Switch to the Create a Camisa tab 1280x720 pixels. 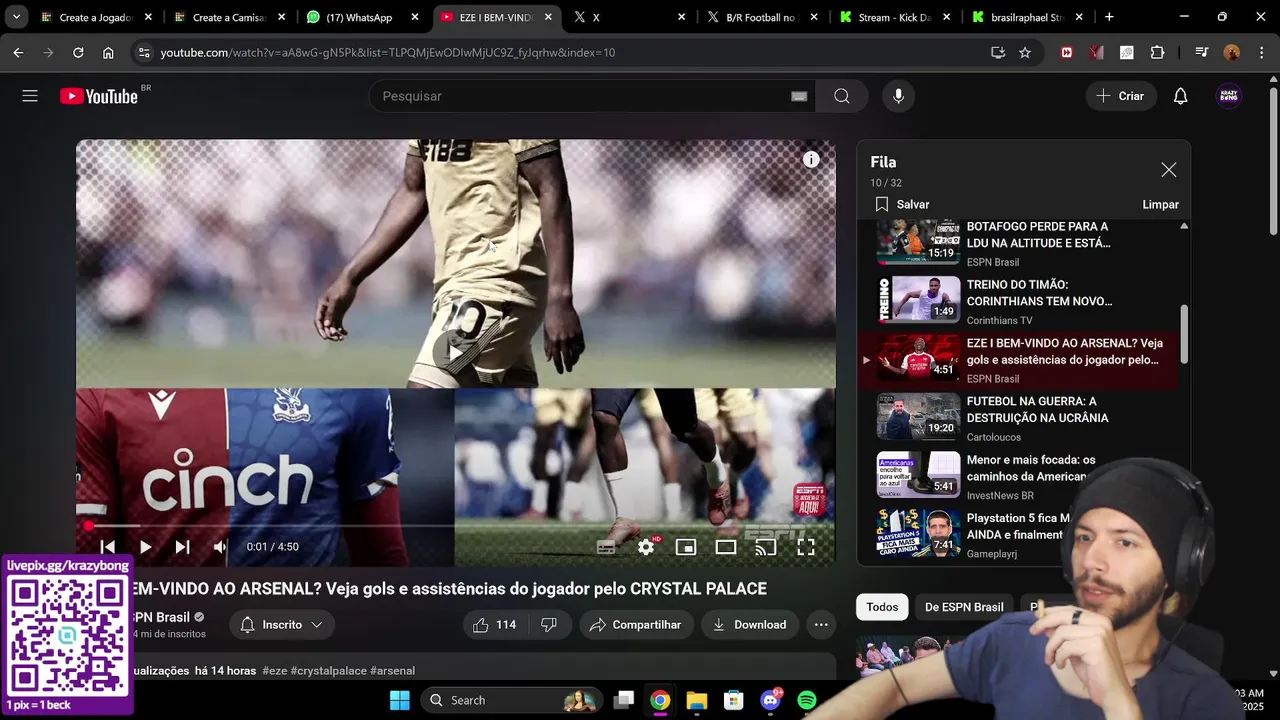tap(229, 17)
